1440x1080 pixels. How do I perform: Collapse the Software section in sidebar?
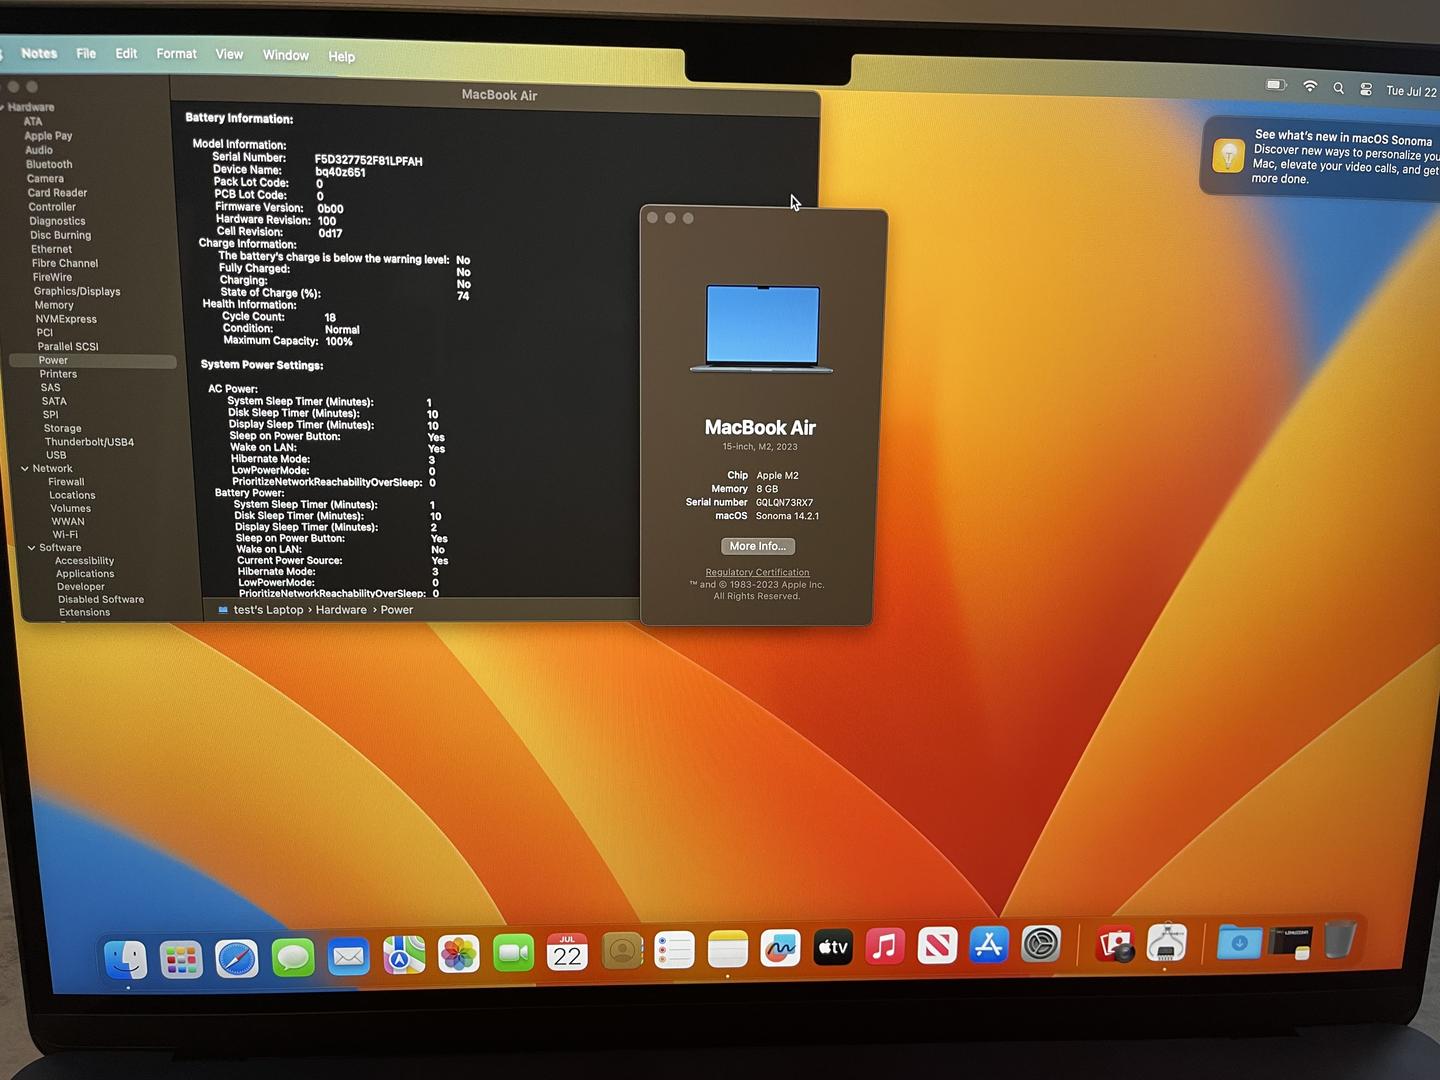32,547
